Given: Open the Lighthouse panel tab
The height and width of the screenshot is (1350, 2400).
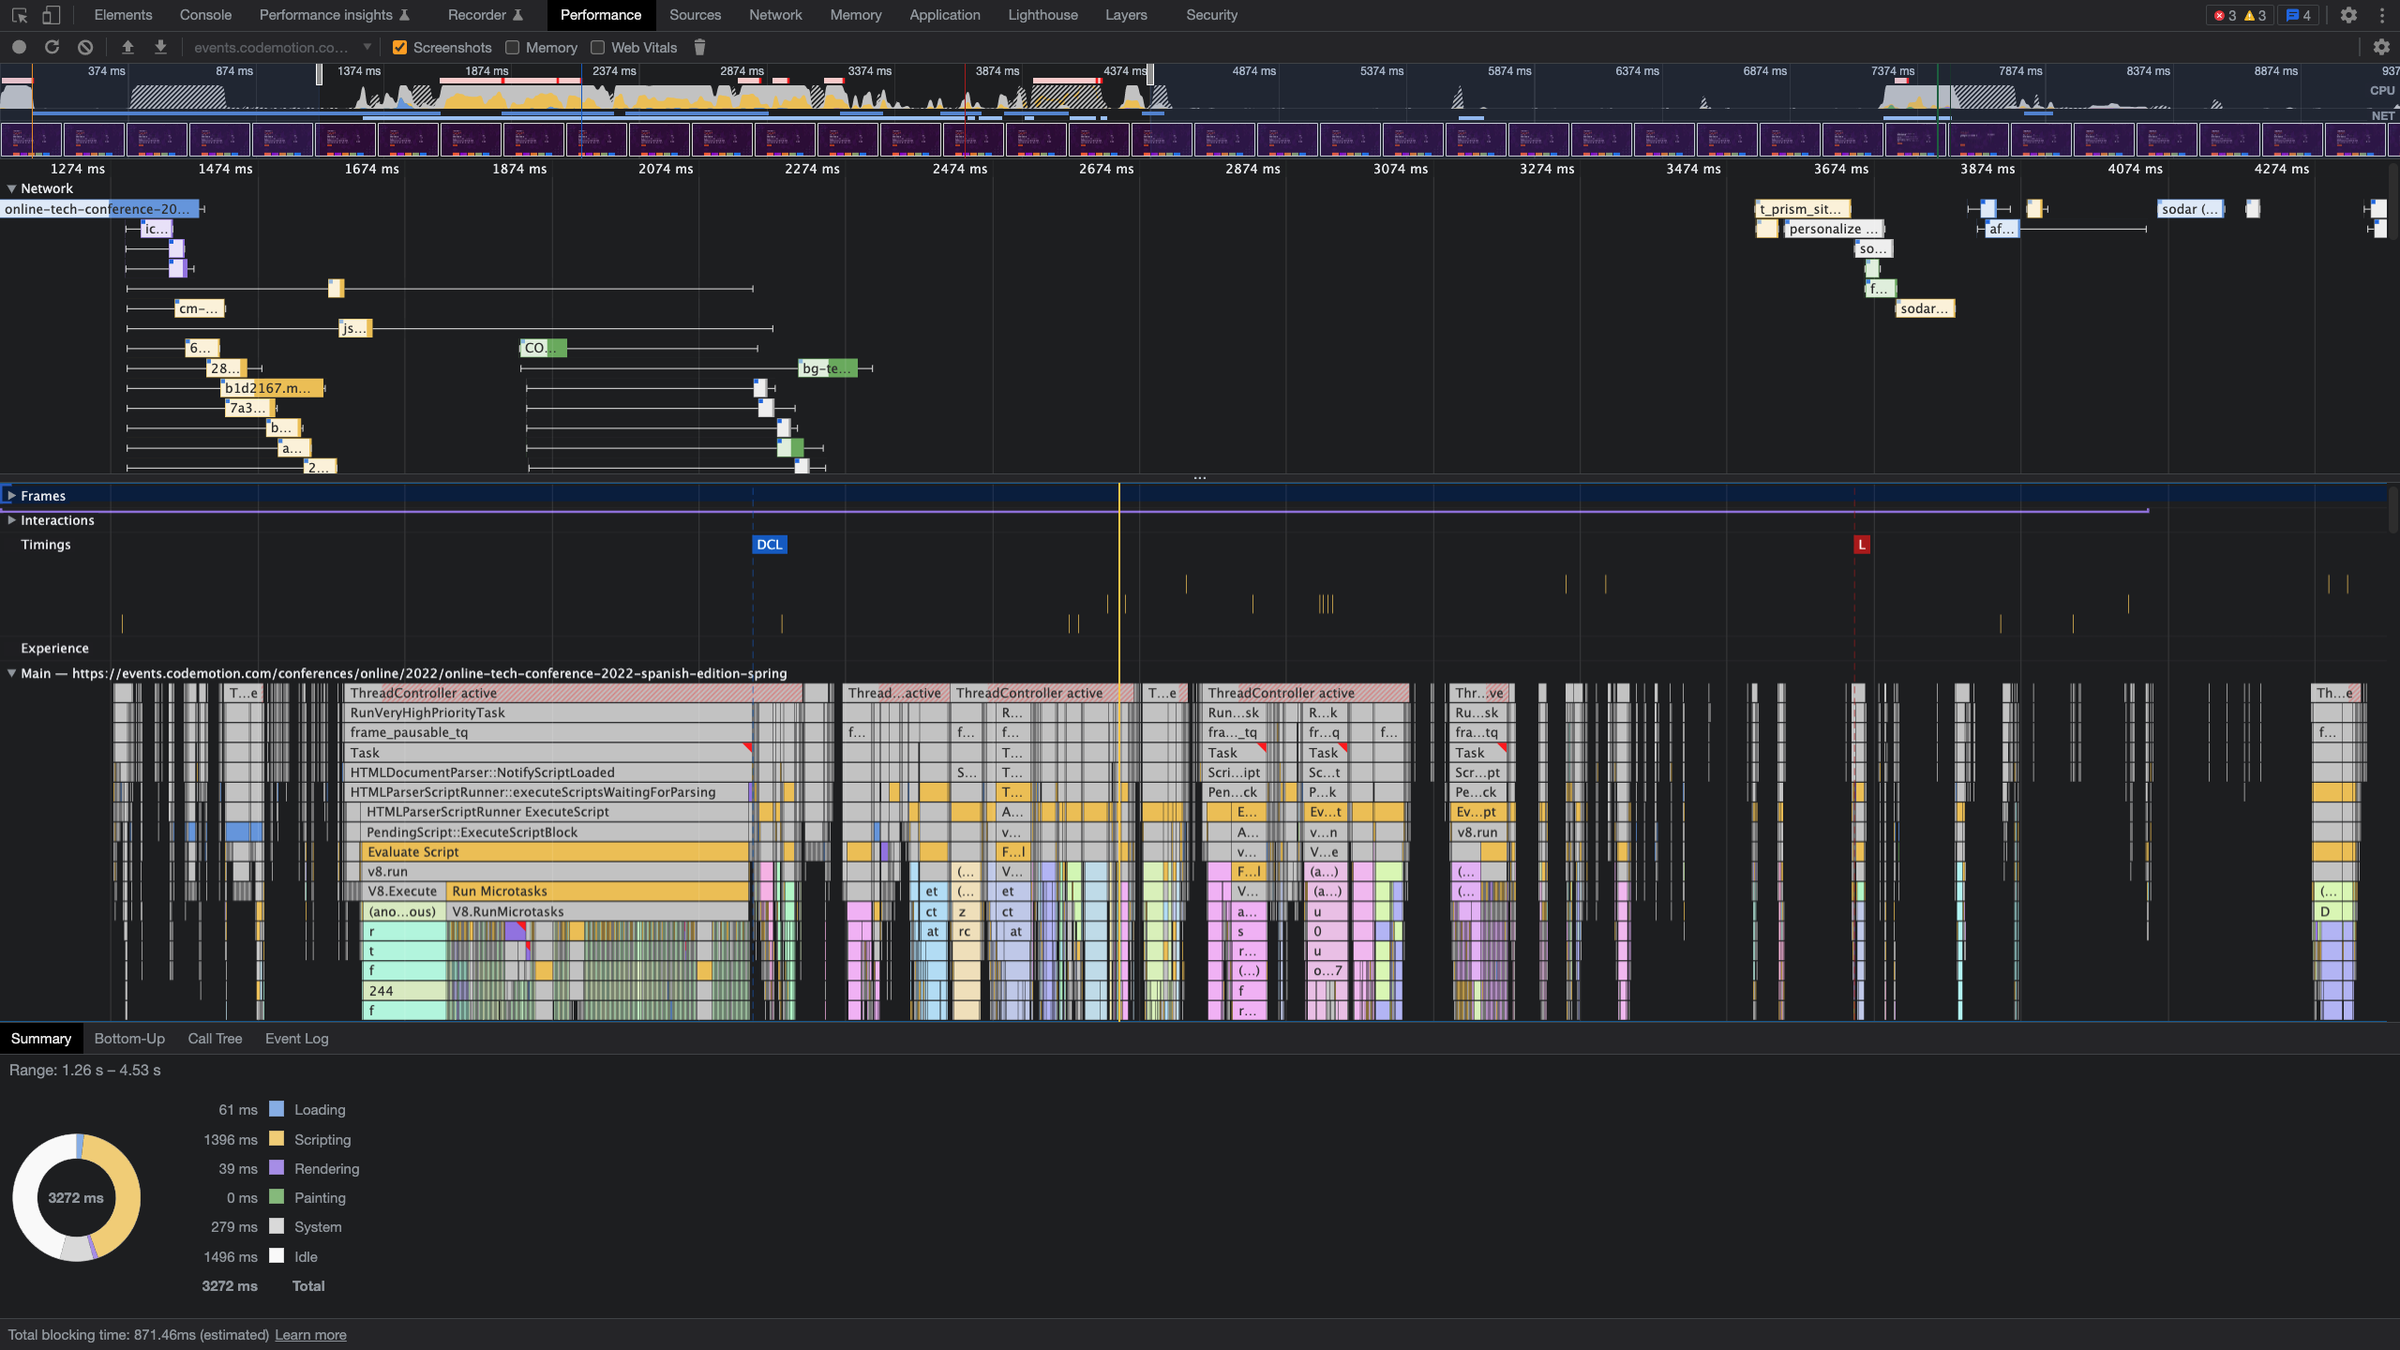Looking at the screenshot, I should pos(1042,15).
